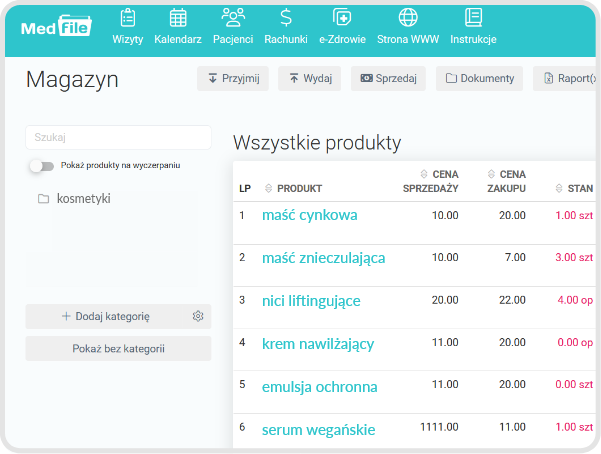The height and width of the screenshot is (454, 601).
Task: Click the 1111.00 sale price cell
Action: click(x=439, y=427)
